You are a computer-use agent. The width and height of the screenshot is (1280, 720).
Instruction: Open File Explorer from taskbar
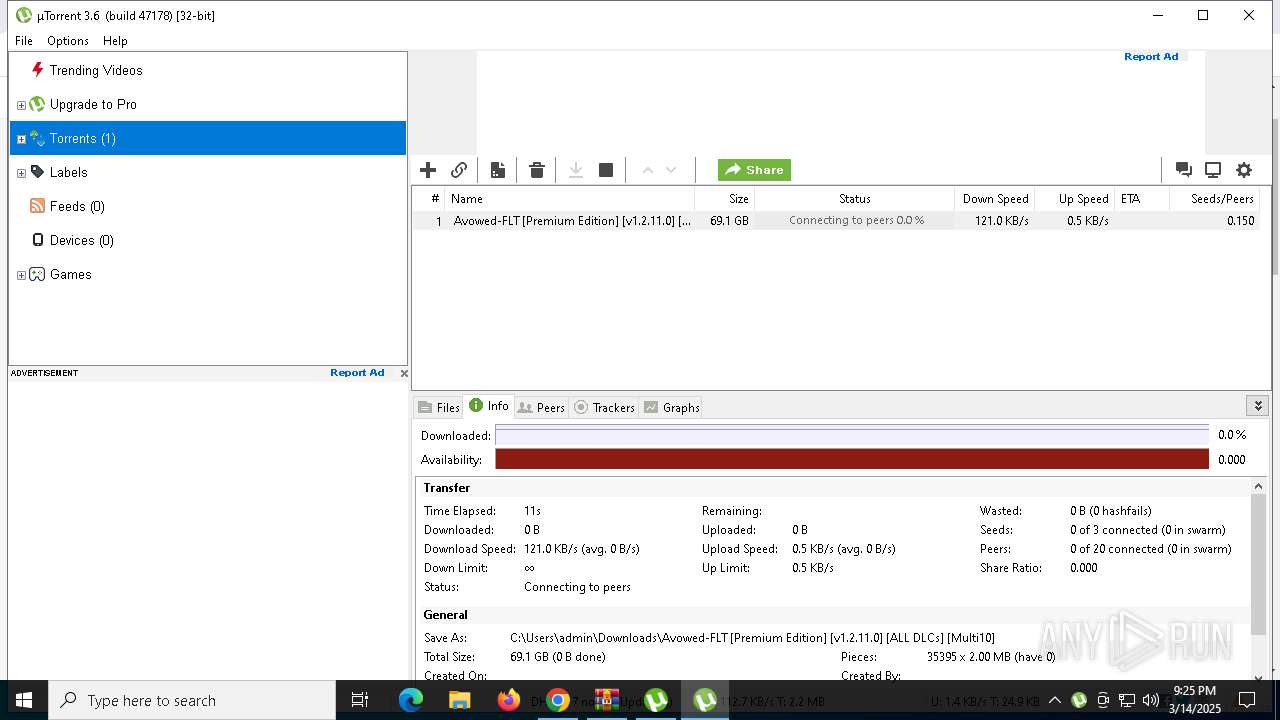click(x=460, y=700)
